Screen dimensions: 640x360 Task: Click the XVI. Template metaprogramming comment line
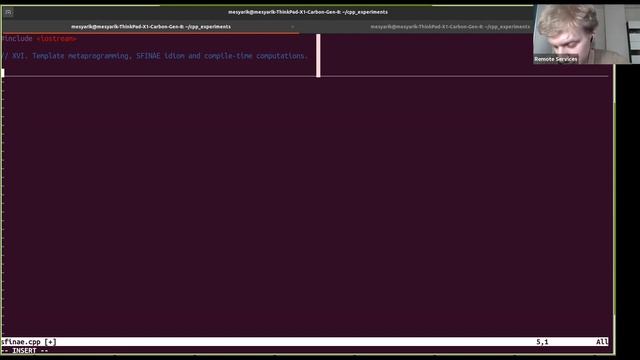155,56
